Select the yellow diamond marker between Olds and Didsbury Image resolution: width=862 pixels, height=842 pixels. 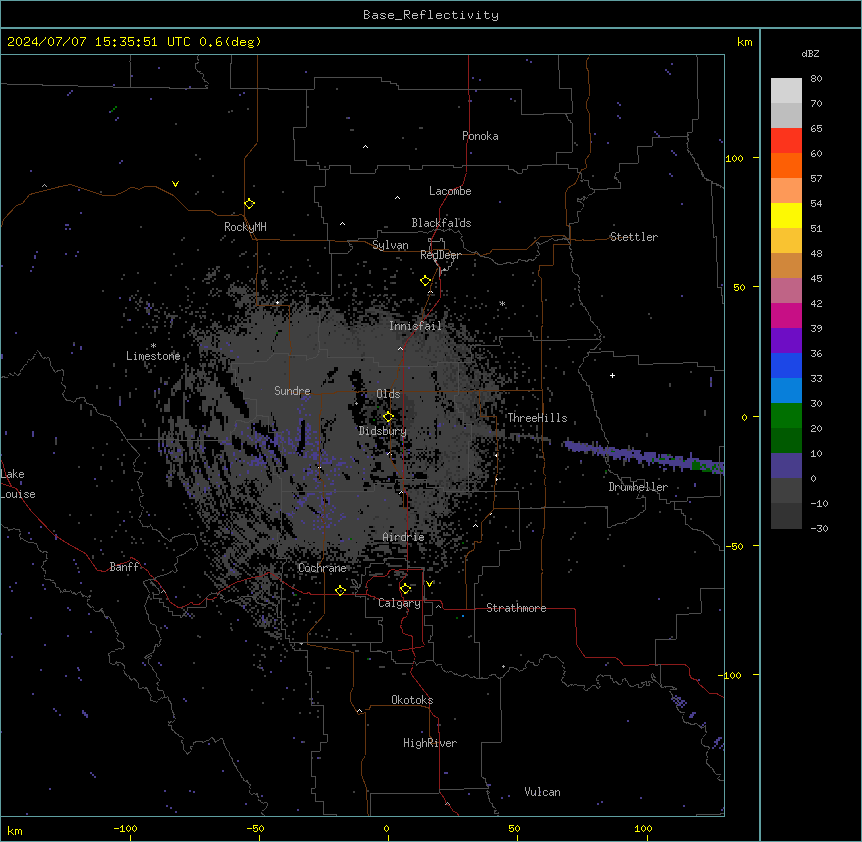pos(388,417)
